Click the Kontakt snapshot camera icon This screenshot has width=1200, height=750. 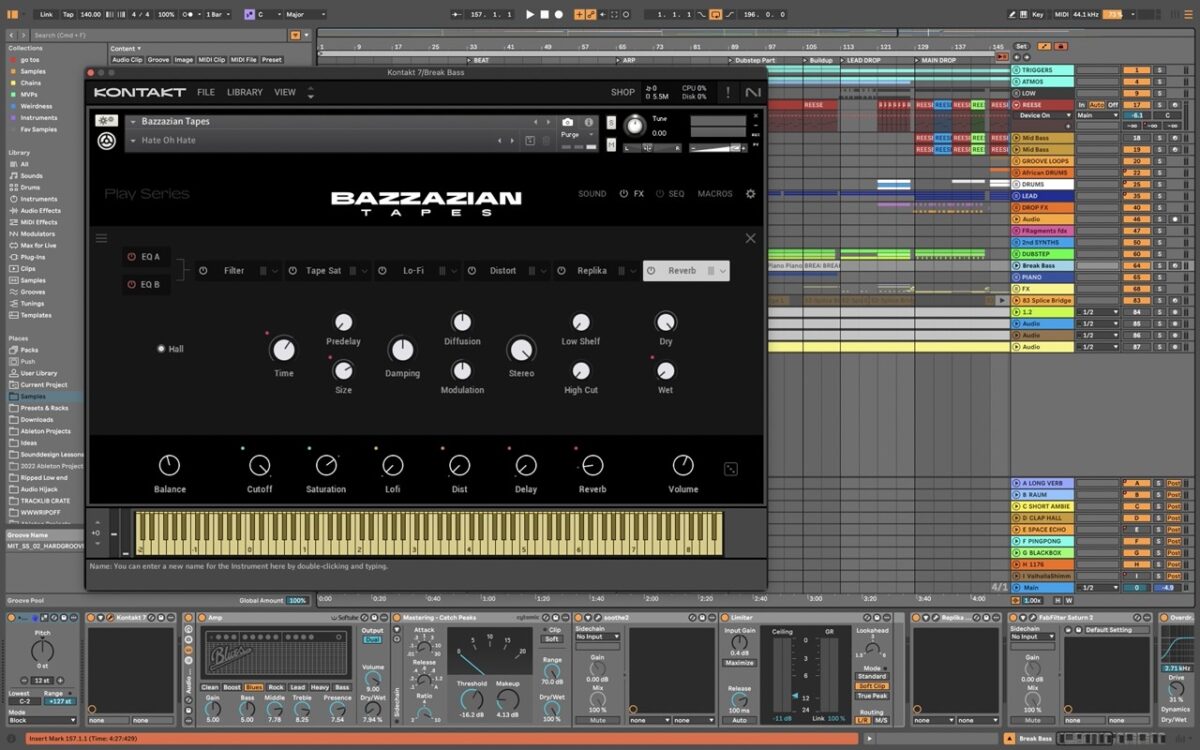568,122
